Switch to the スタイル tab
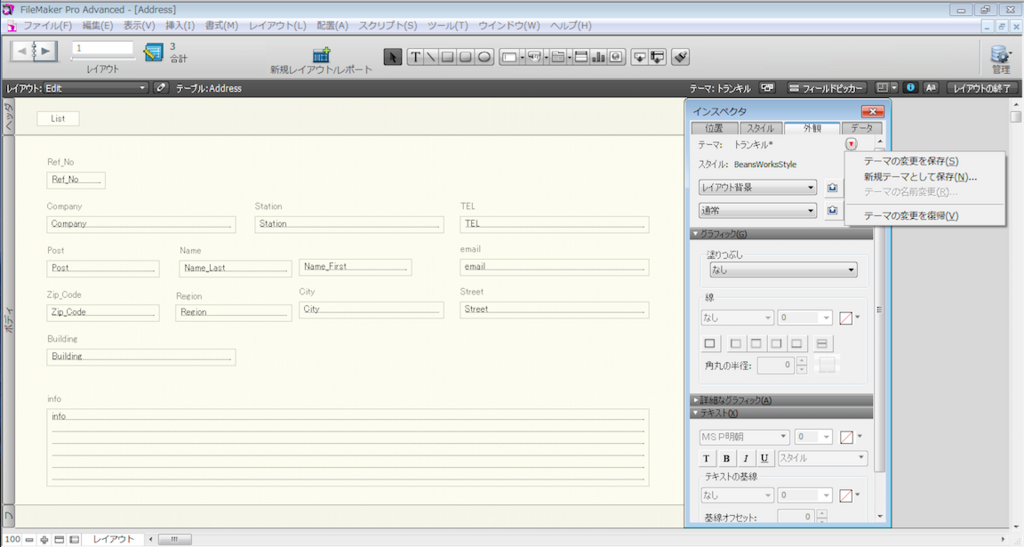 pos(761,128)
